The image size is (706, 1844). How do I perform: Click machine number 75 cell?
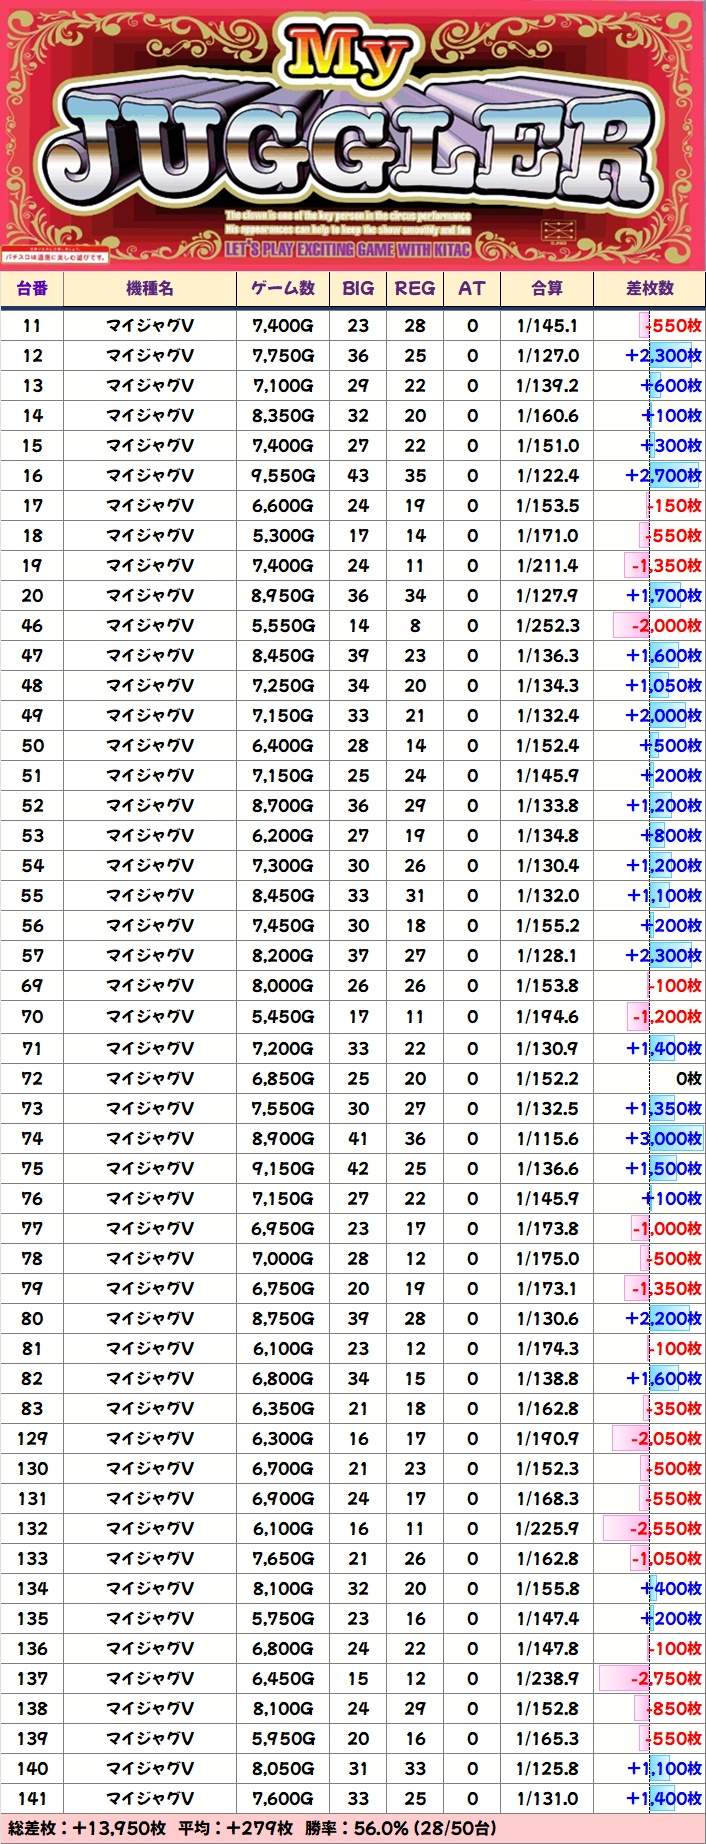pos(32,1168)
